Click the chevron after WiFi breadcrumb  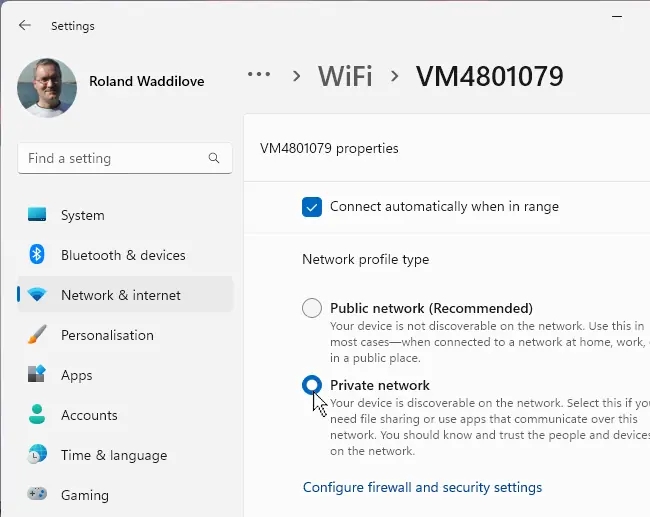tap(394, 76)
